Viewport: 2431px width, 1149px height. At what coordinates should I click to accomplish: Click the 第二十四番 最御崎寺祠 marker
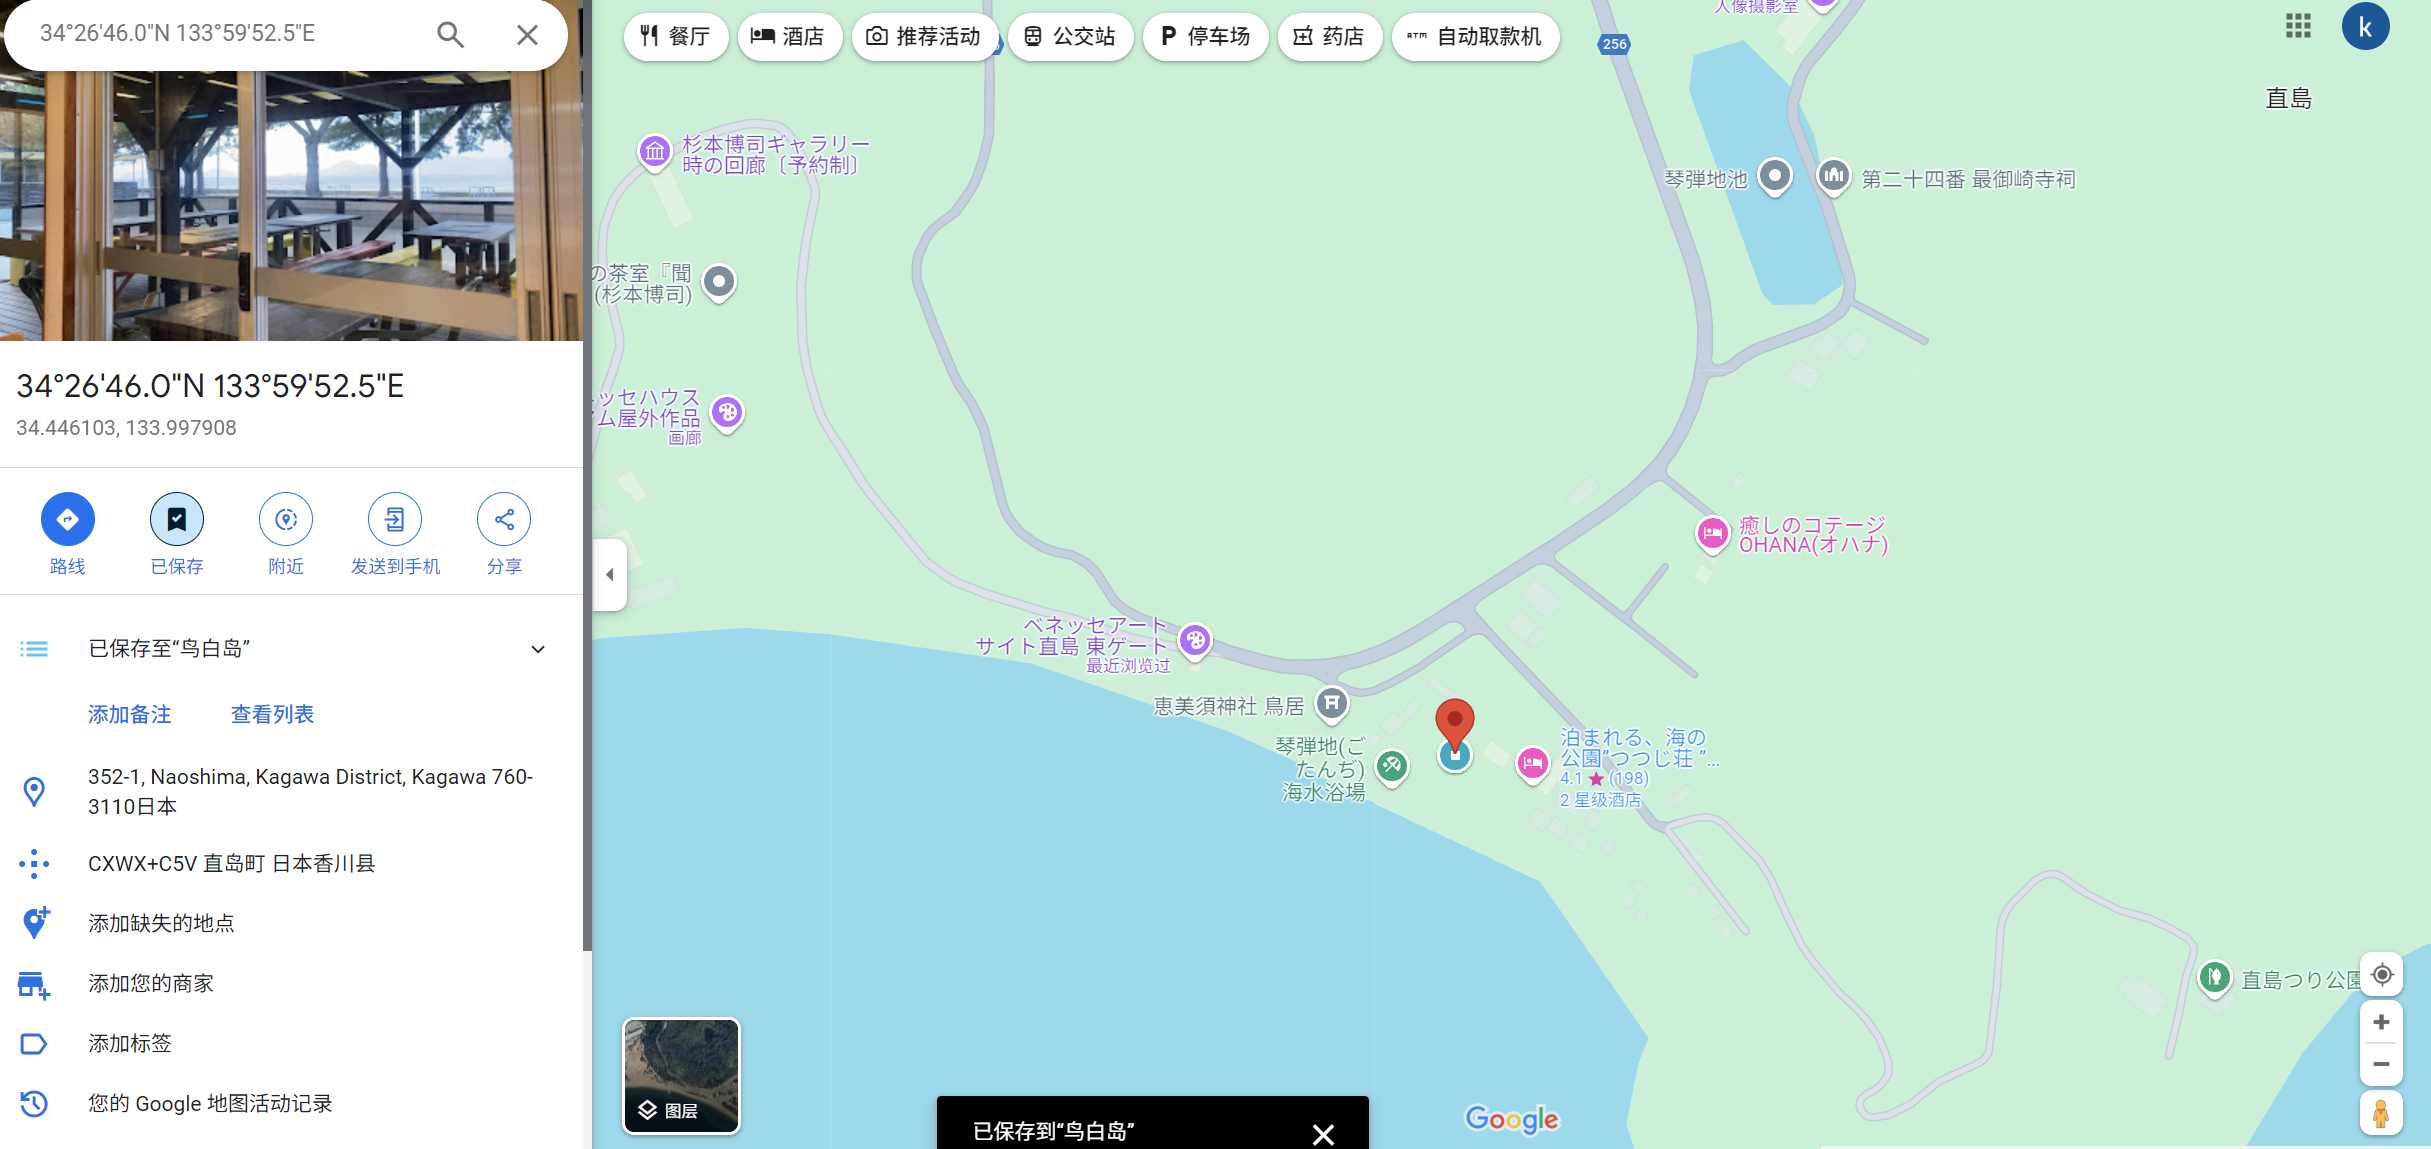pos(1834,178)
